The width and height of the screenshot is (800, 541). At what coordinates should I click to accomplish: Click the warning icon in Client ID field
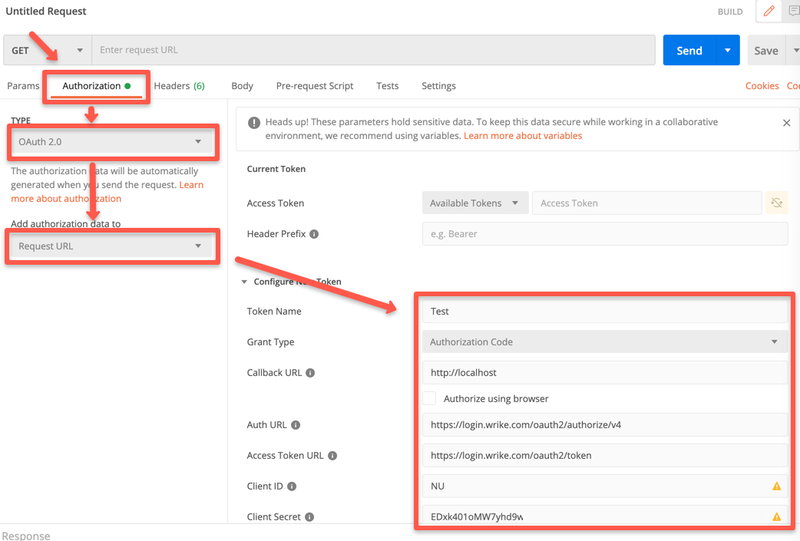pyautogui.click(x=776, y=486)
